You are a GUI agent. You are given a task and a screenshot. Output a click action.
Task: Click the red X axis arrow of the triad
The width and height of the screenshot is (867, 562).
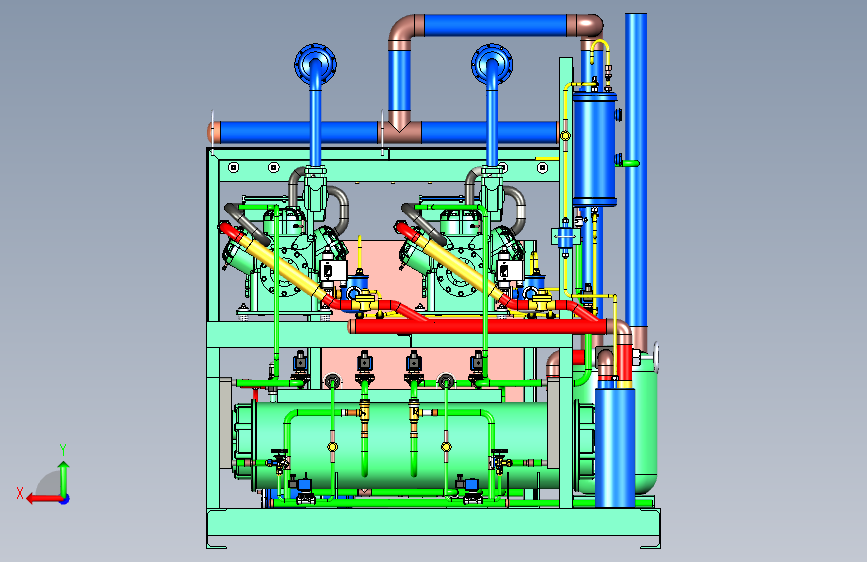44,499
